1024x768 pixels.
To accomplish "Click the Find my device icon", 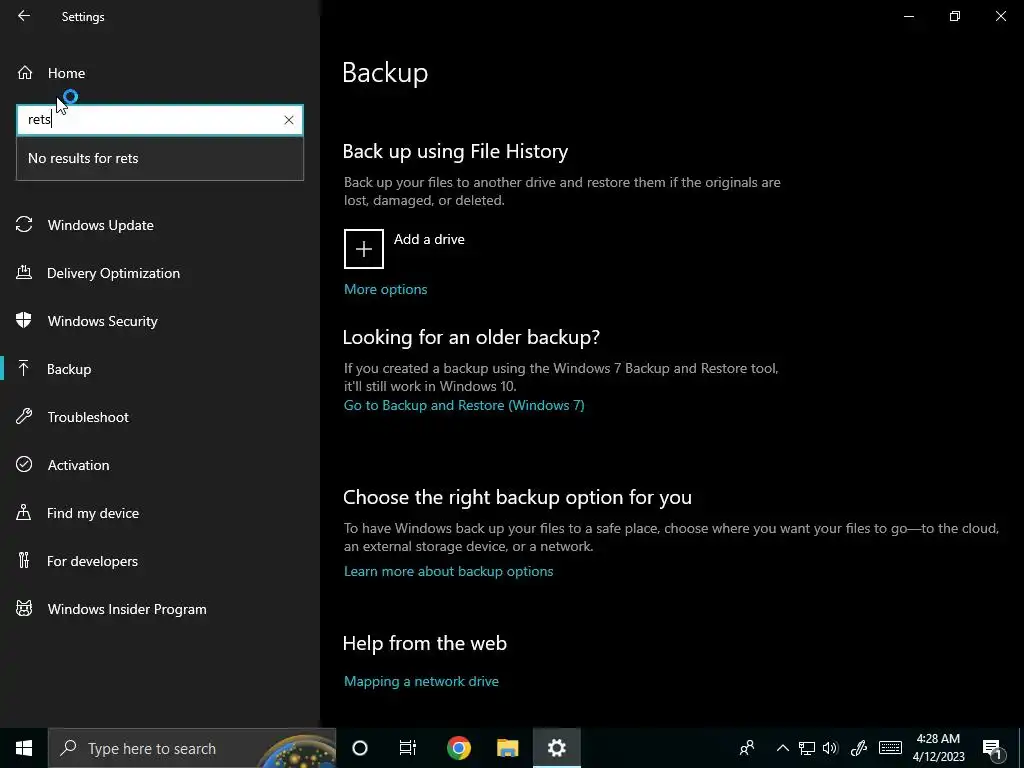I will pos(24,513).
